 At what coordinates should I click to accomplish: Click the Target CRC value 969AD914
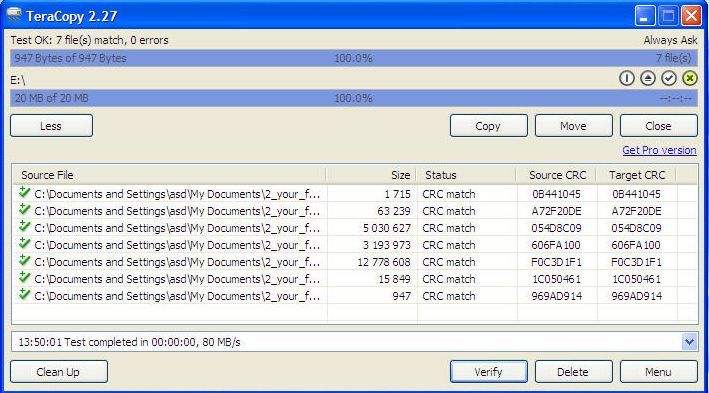pos(637,296)
